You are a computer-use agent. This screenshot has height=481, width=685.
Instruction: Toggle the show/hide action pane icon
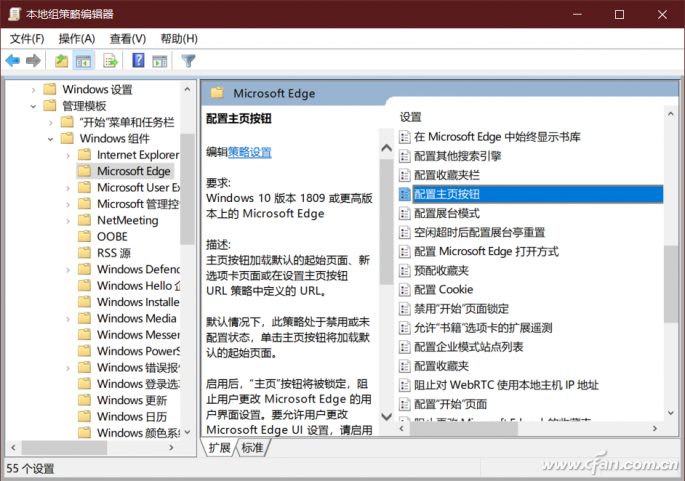tap(159, 60)
